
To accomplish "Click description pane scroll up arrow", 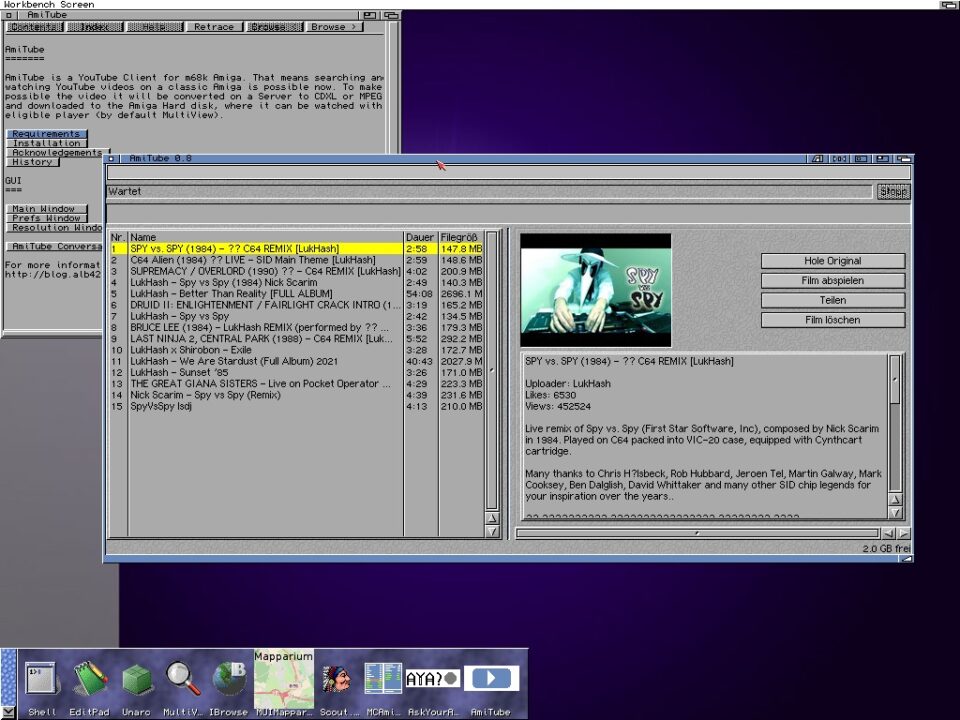I will coord(895,500).
